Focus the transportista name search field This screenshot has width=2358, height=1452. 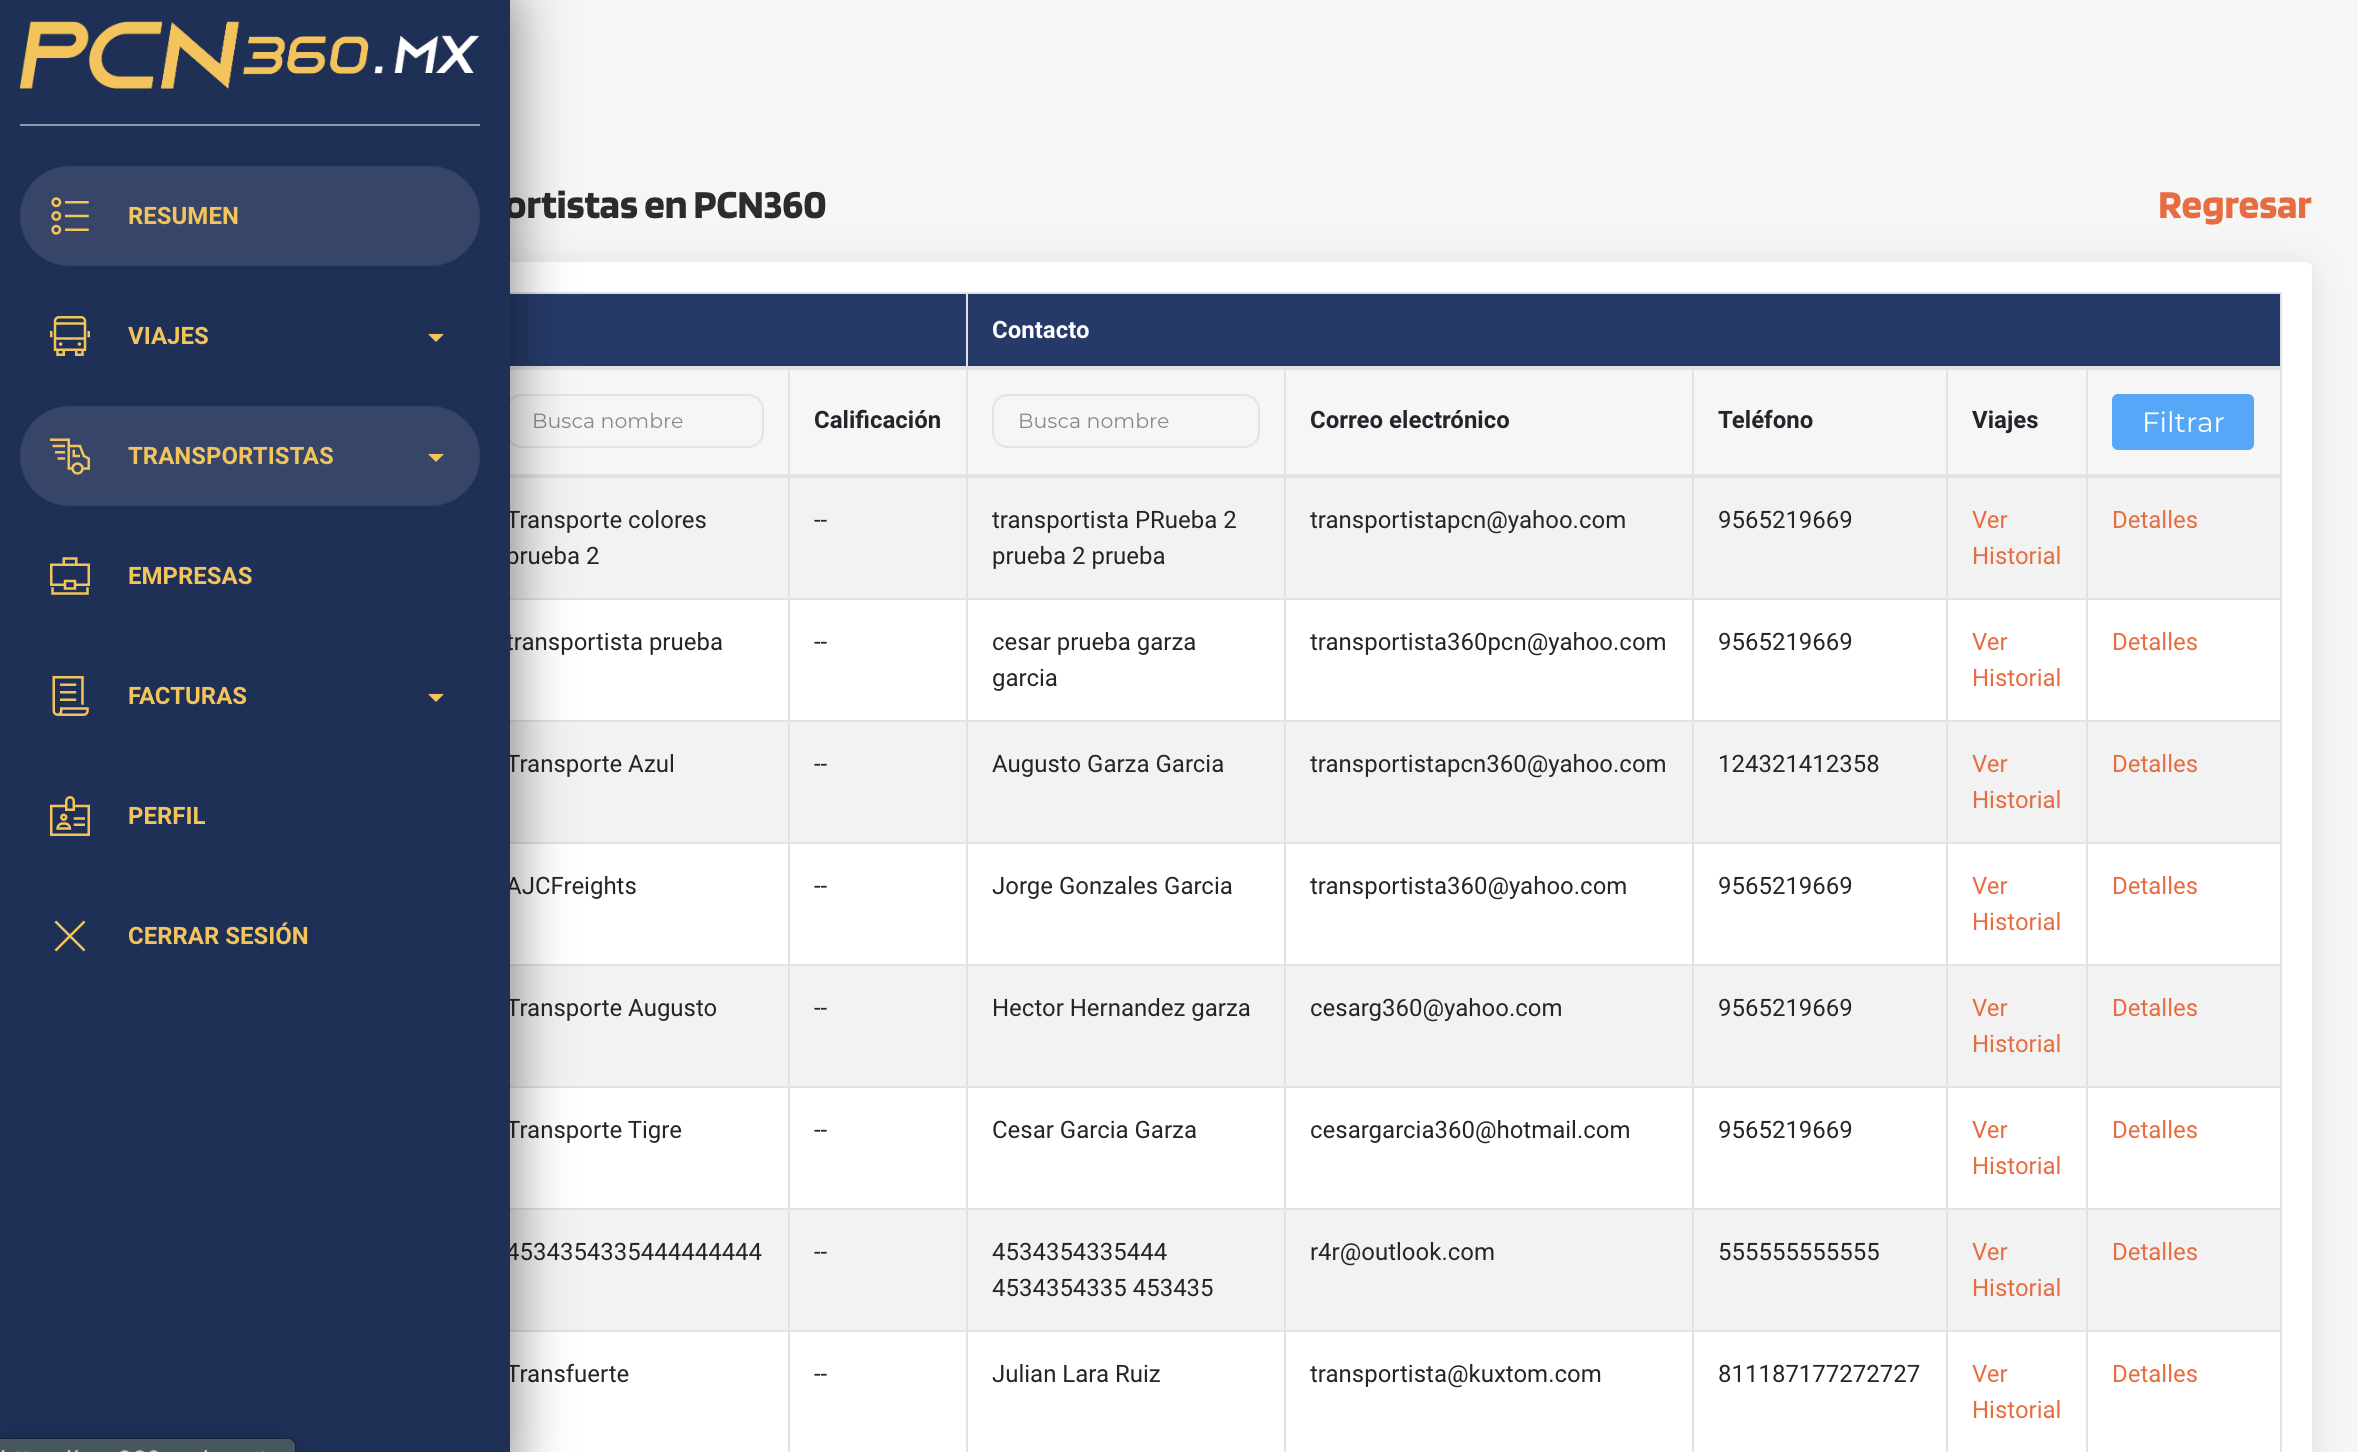(x=635, y=421)
